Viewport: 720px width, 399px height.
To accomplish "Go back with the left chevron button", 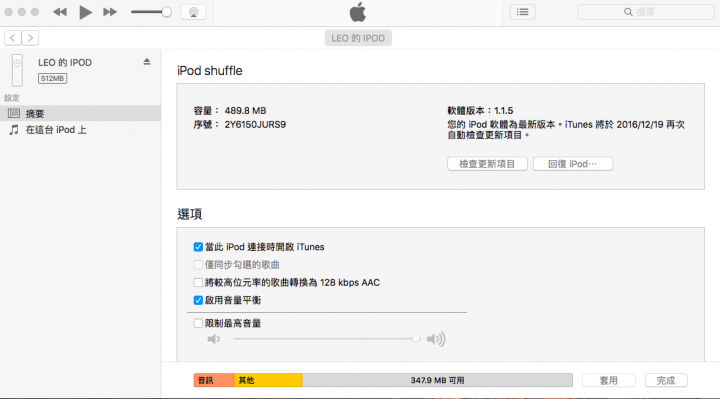I will (13, 38).
